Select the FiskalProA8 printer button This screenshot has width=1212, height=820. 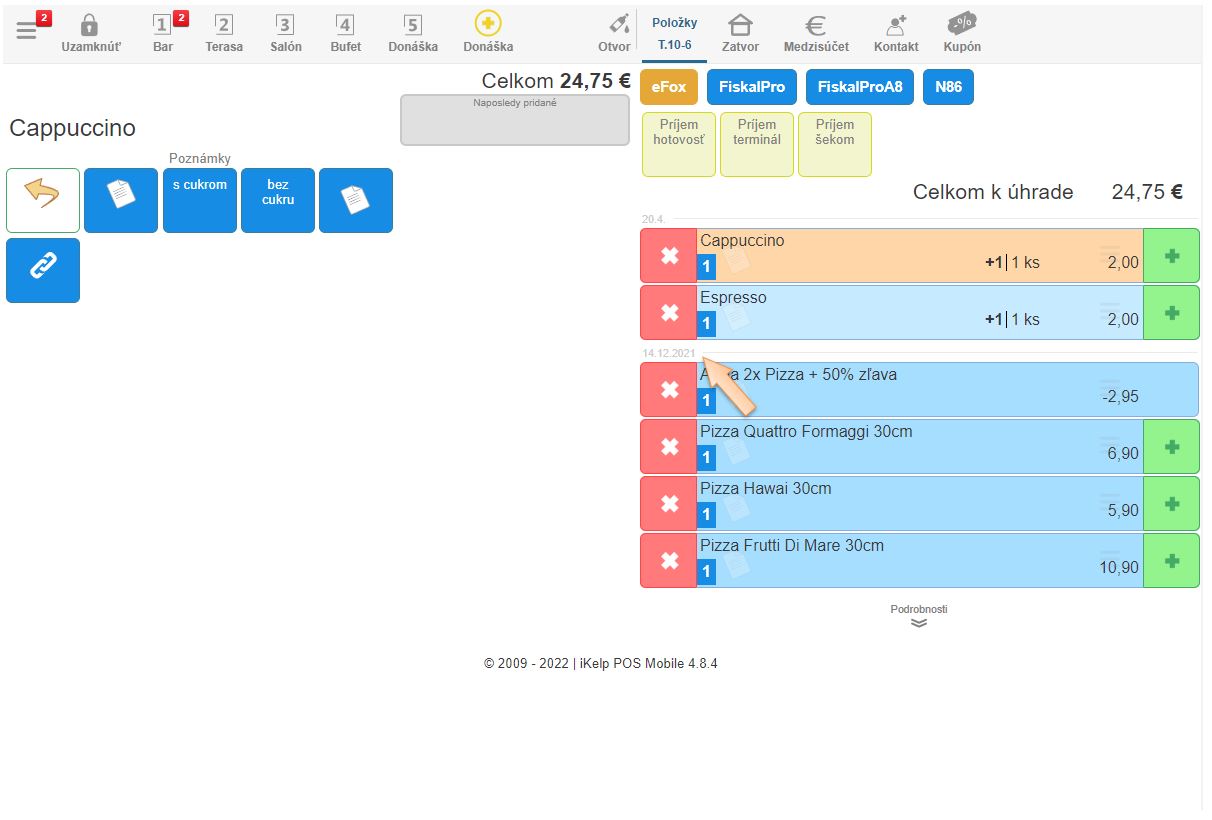tap(860, 87)
